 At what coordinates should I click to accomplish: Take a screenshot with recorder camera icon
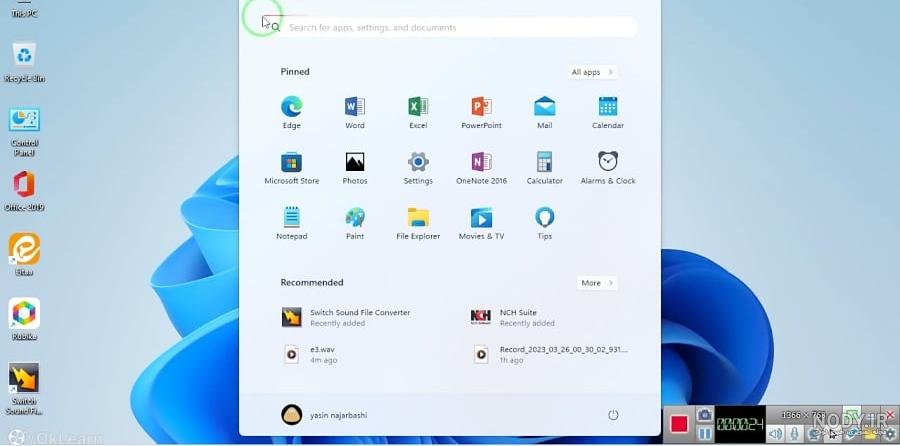704,415
